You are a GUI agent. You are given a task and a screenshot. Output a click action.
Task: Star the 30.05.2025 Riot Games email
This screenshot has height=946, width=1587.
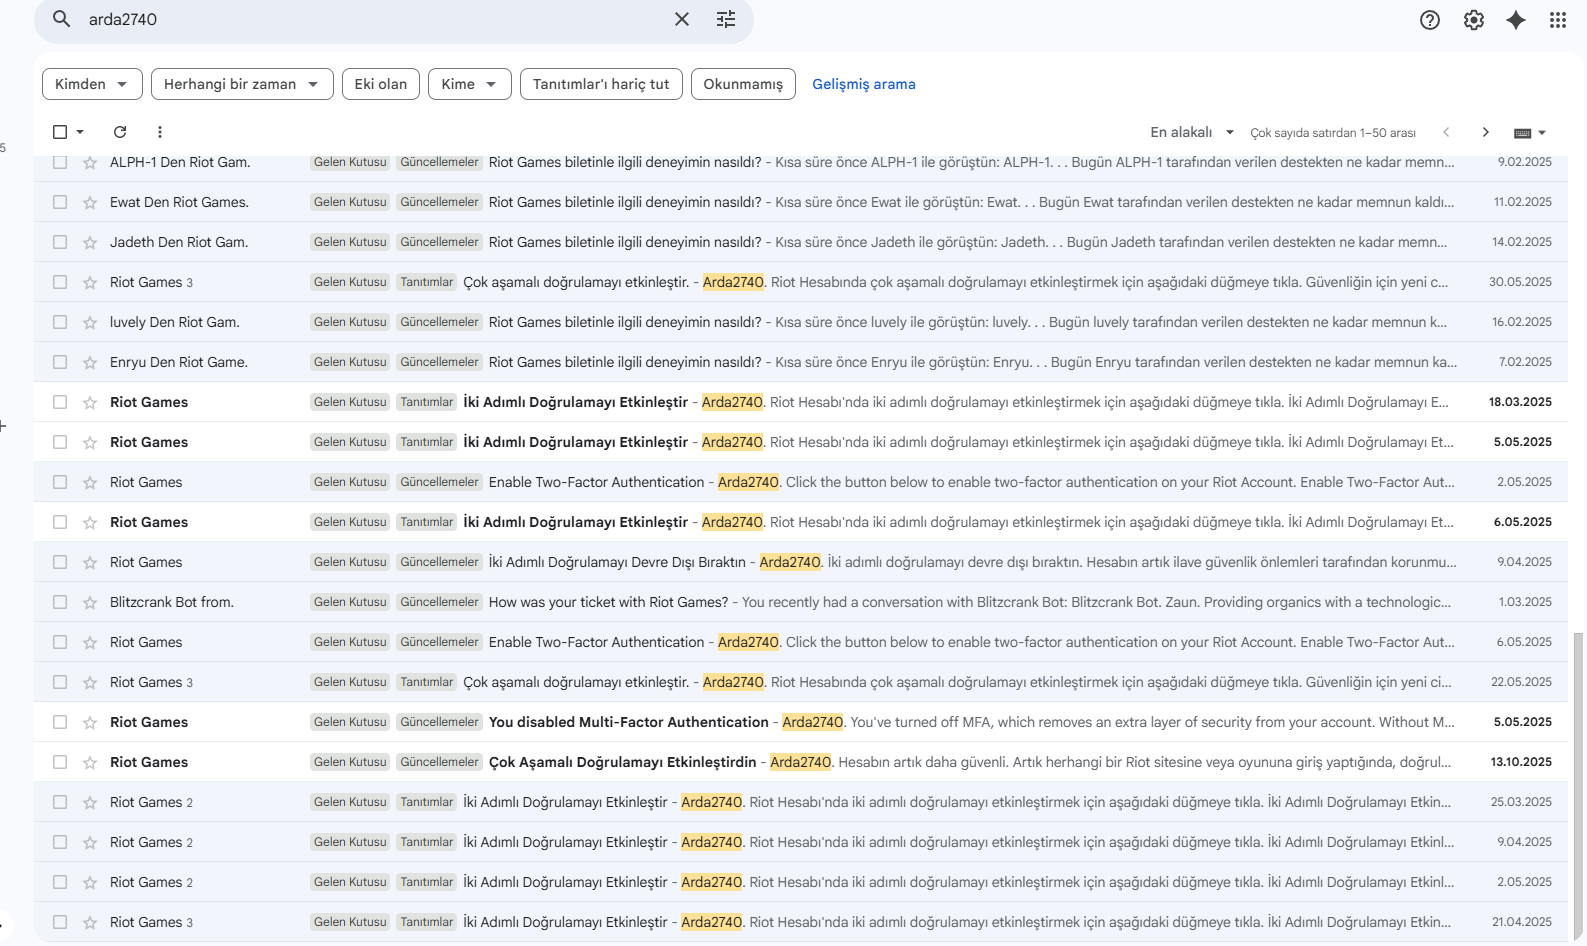pyautogui.click(x=90, y=282)
